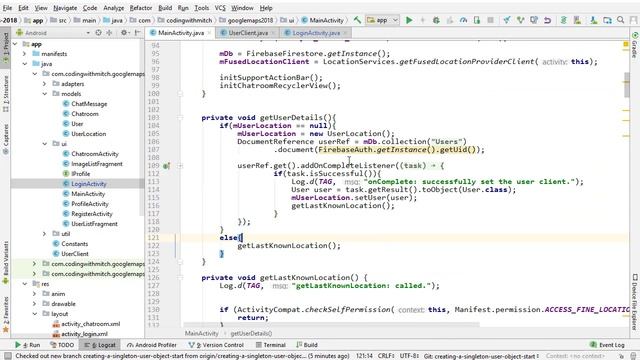Click the 121:14 cursor position status

[364, 356]
